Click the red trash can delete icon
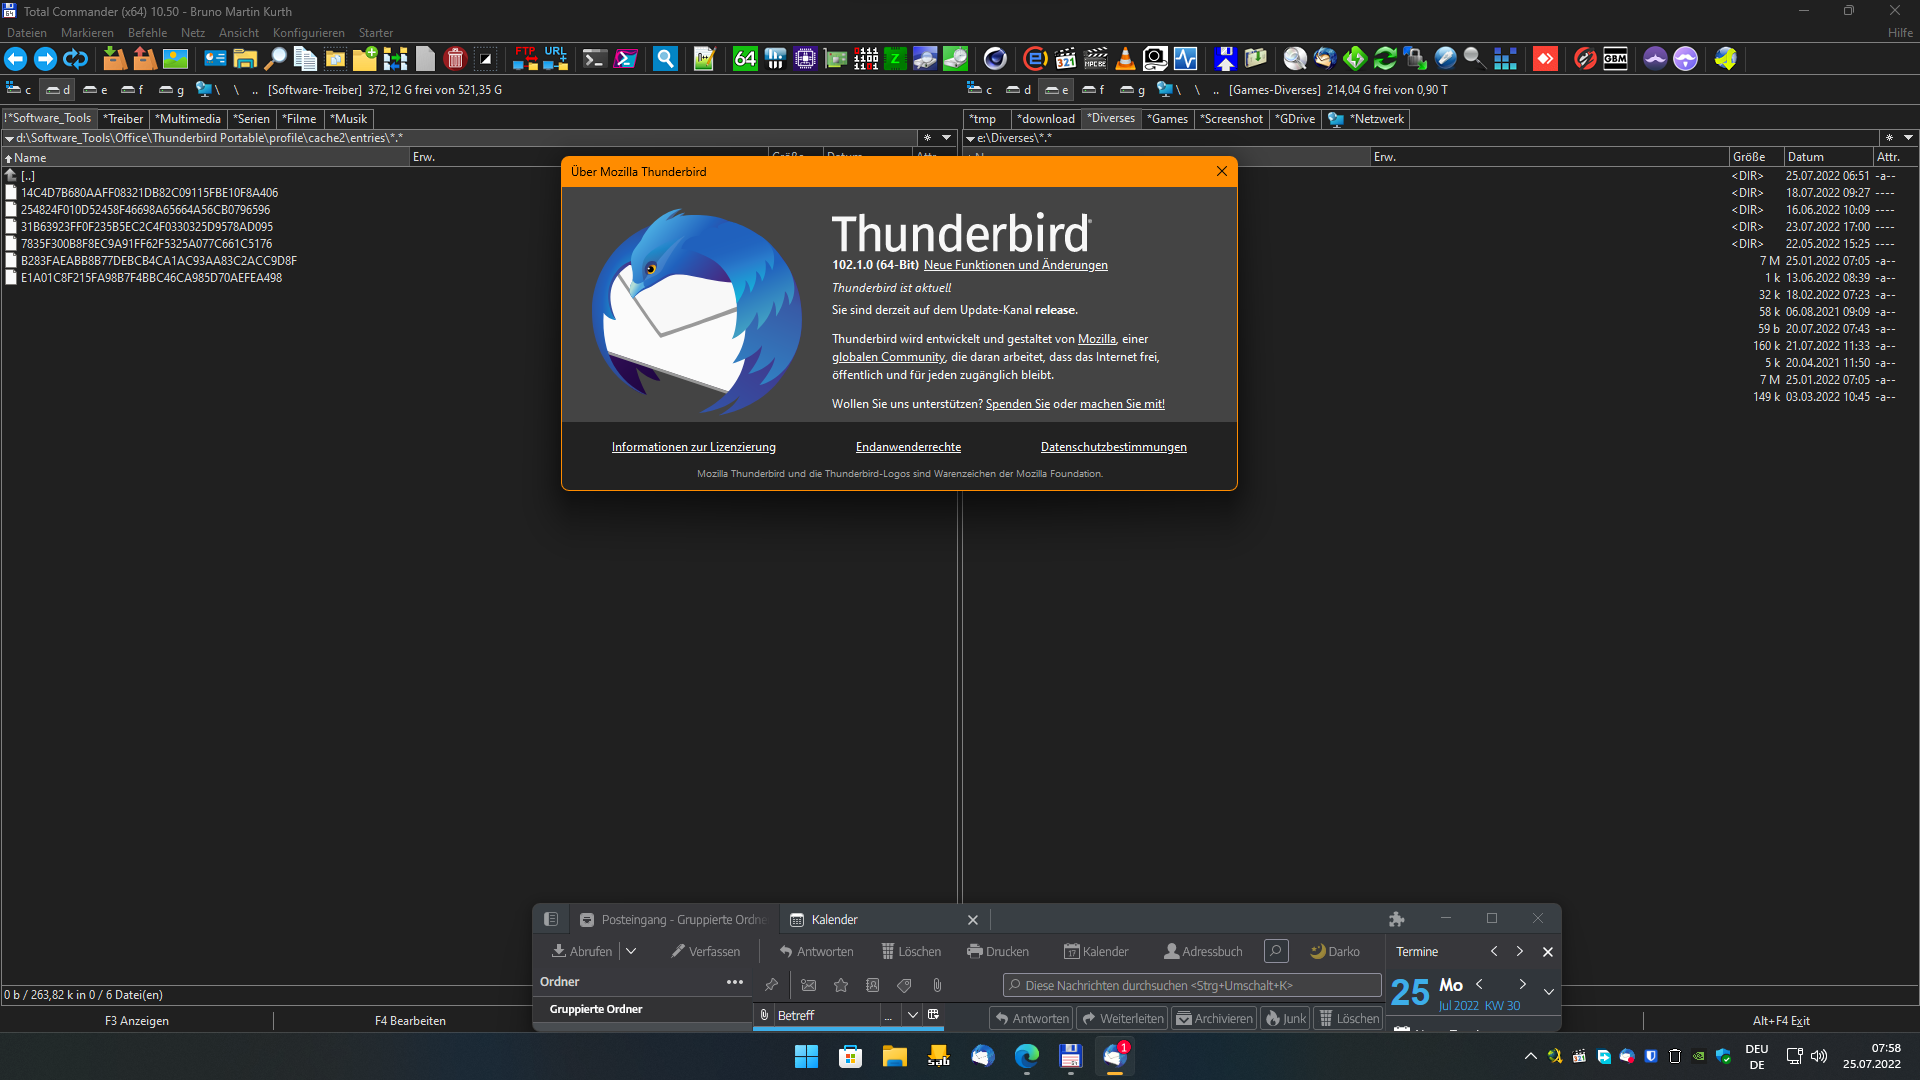Image resolution: width=1920 pixels, height=1080 pixels. pyautogui.click(x=455, y=59)
